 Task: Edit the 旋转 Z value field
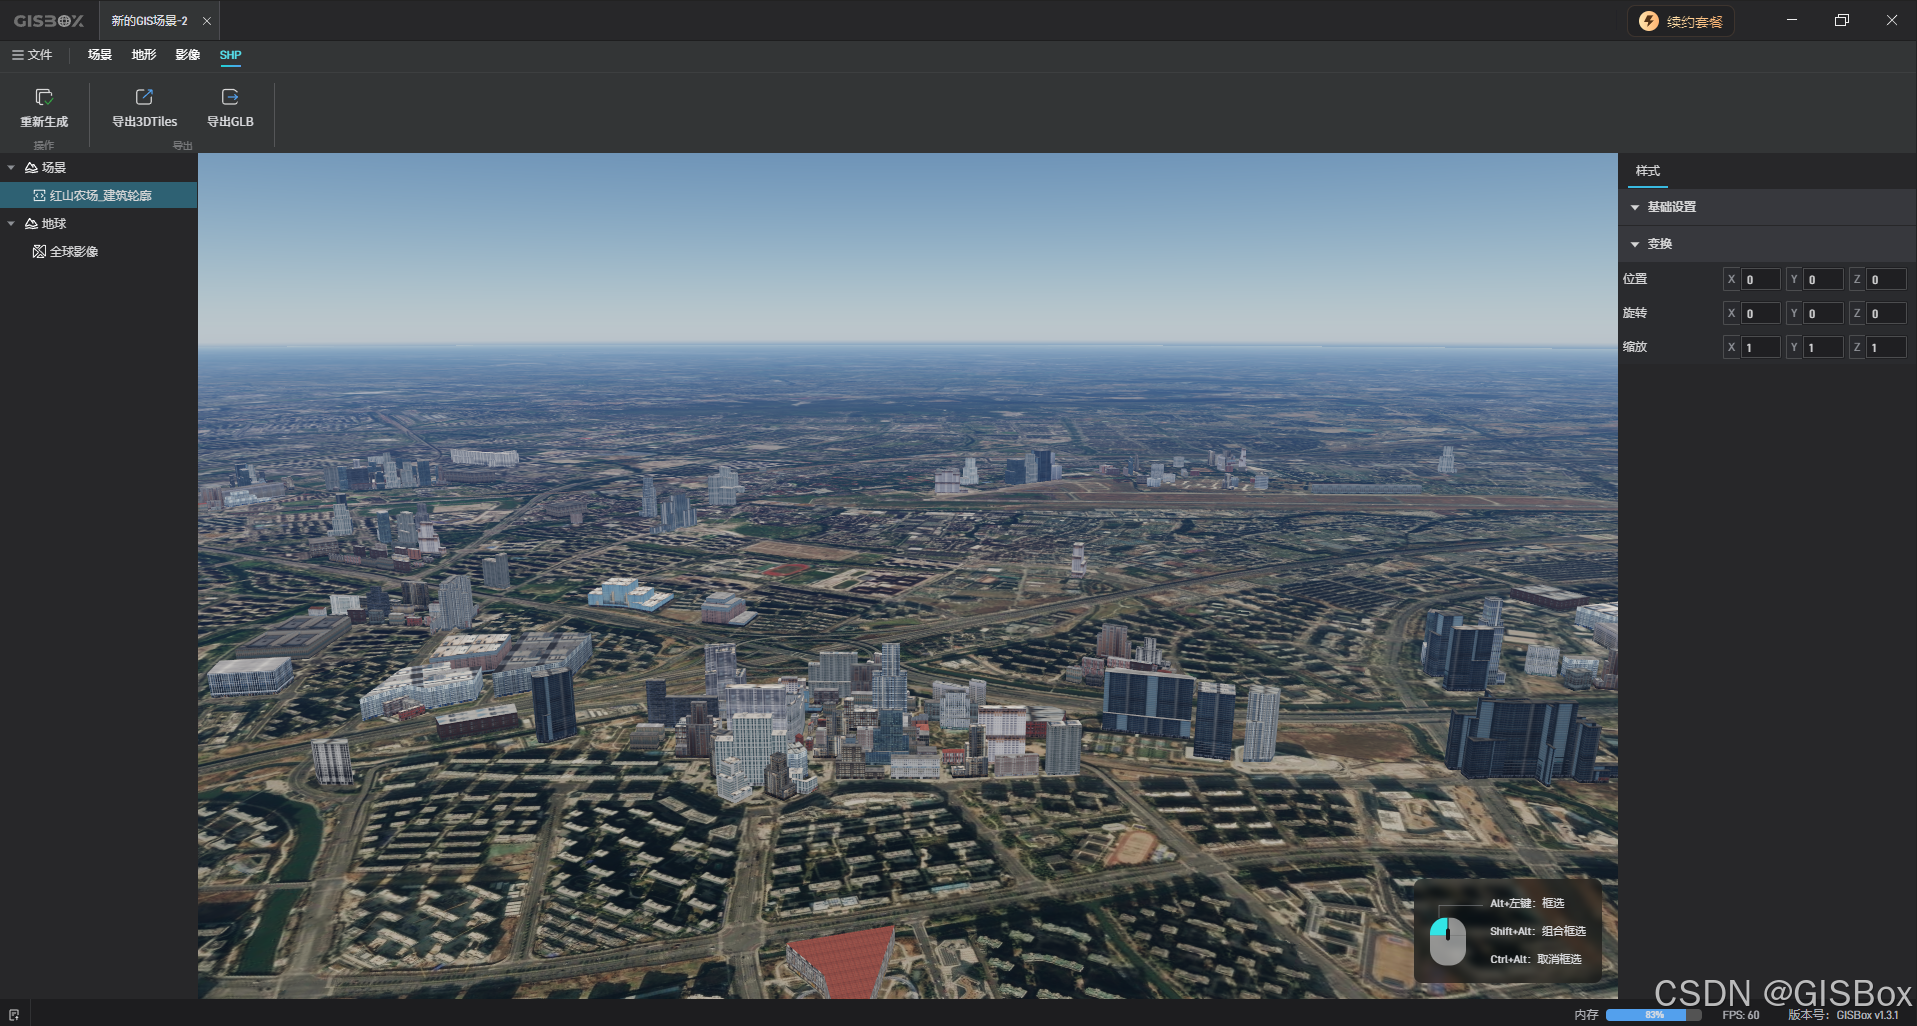(1887, 314)
